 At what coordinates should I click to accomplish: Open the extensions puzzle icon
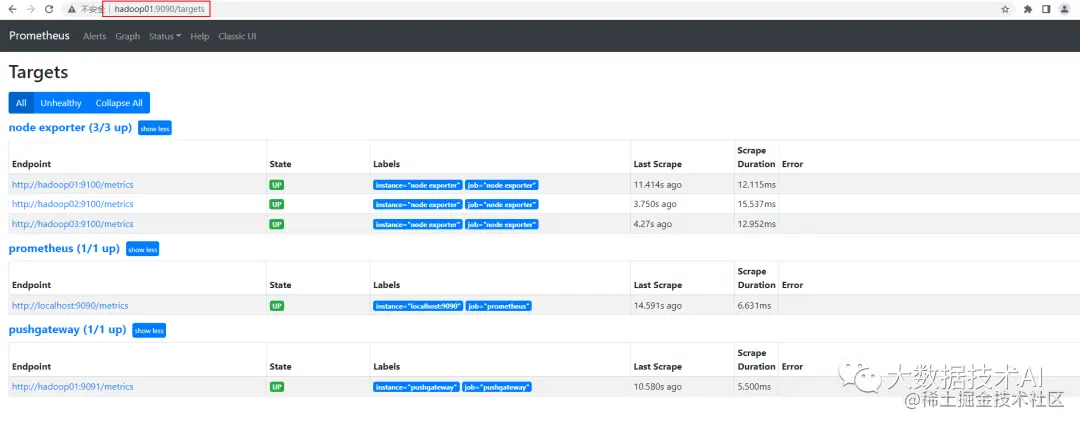point(1028,10)
